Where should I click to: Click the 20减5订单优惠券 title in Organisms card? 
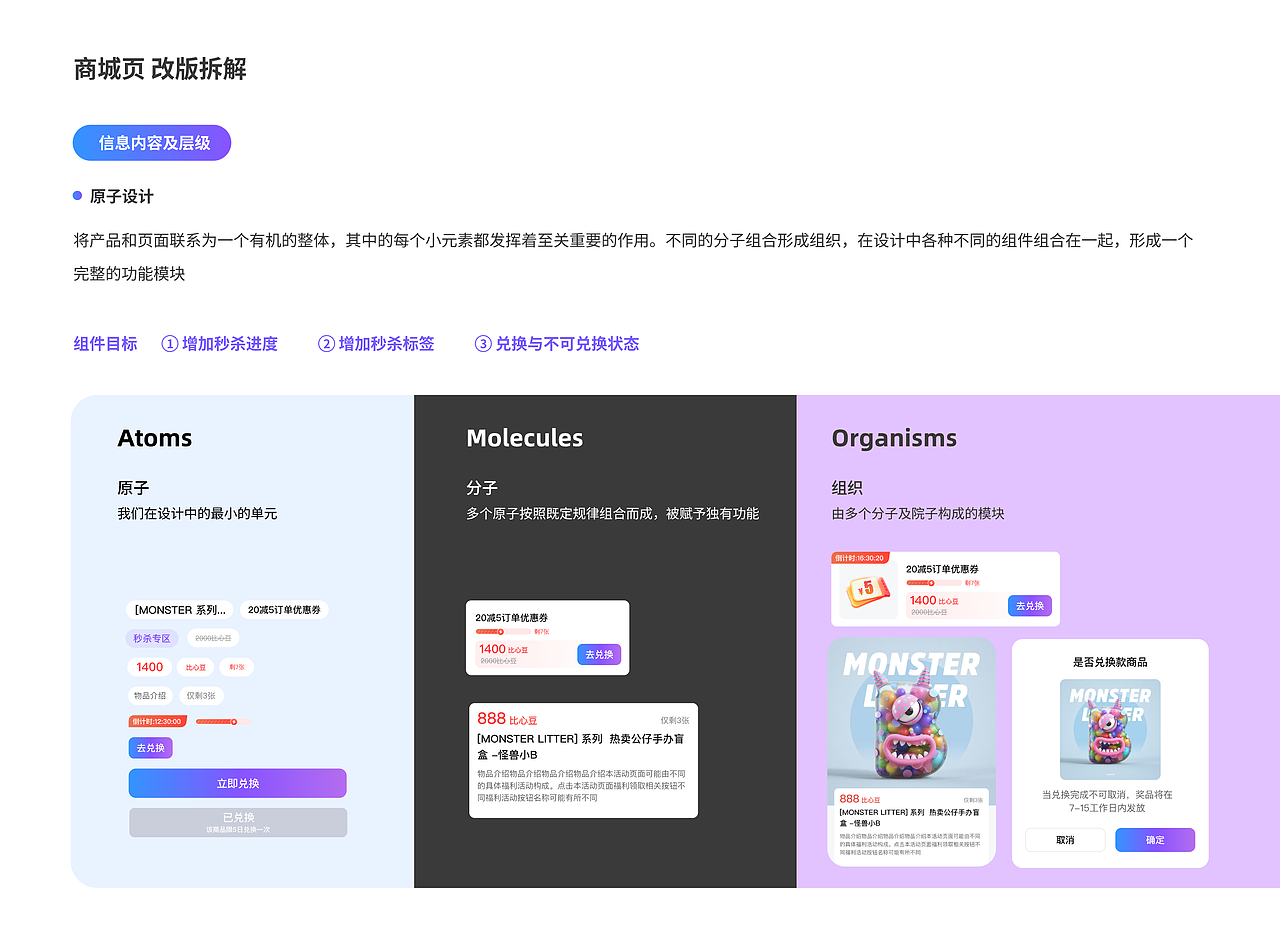tap(942, 569)
